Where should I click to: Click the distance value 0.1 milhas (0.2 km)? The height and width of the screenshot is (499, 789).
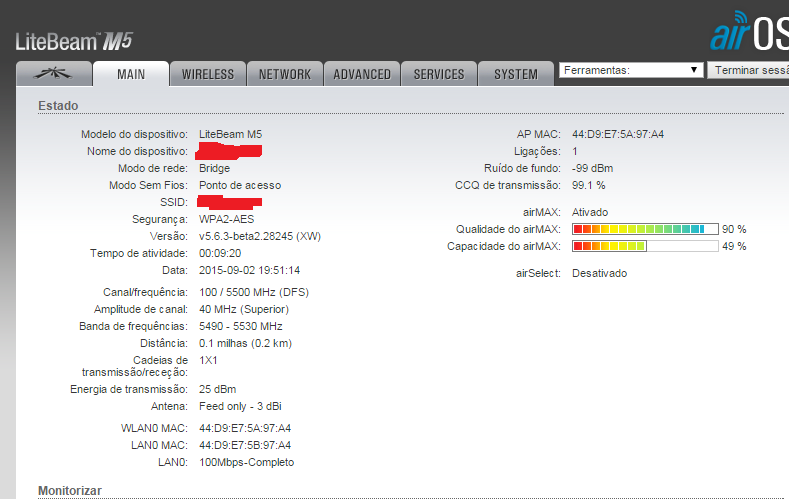tap(245, 343)
